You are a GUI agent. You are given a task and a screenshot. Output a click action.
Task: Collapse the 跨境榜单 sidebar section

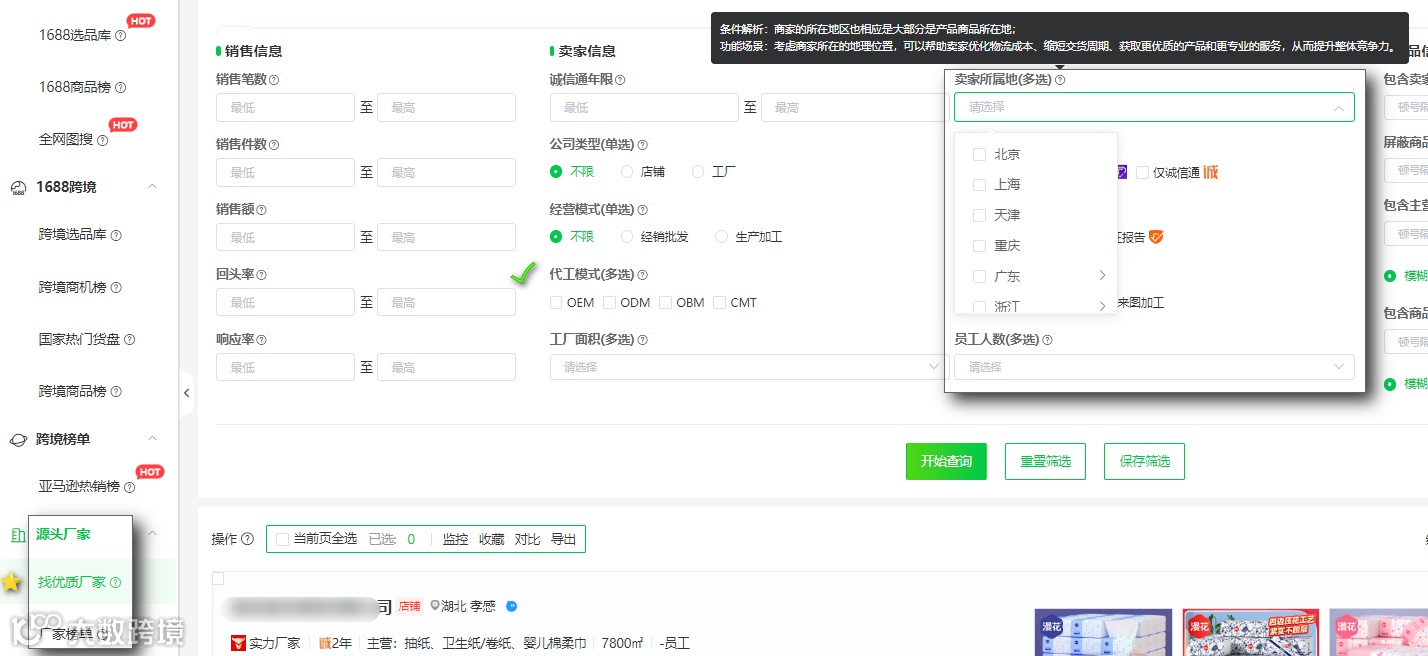coord(152,439)
